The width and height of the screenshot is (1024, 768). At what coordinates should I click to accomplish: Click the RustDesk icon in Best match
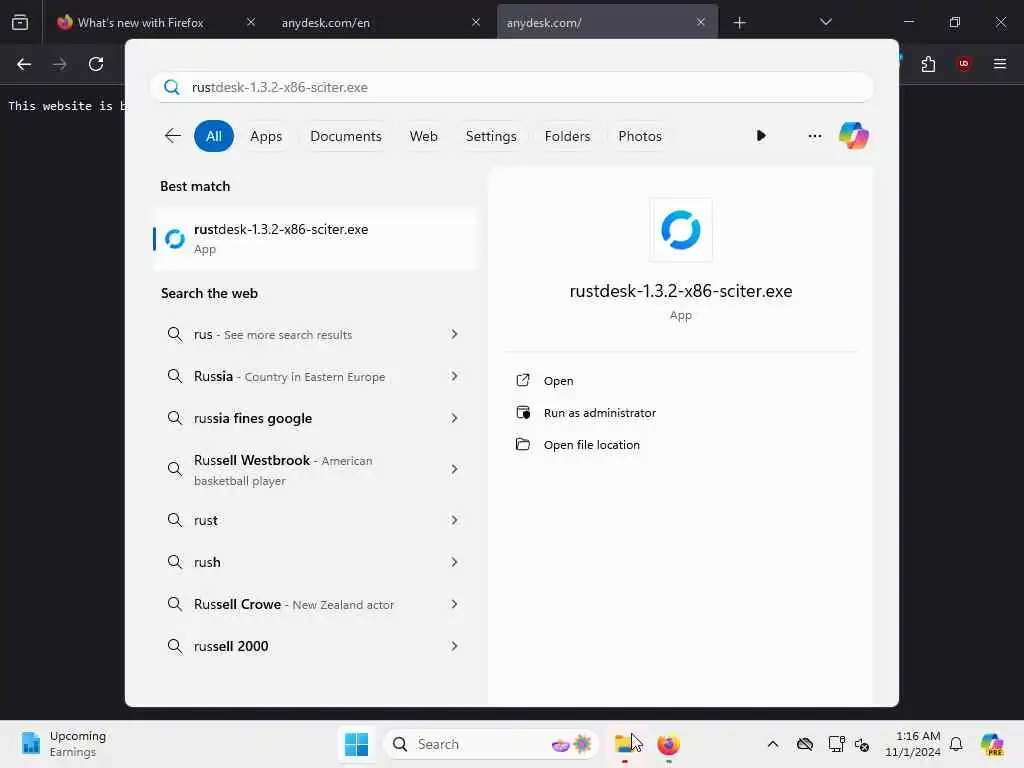click(174, 239)
